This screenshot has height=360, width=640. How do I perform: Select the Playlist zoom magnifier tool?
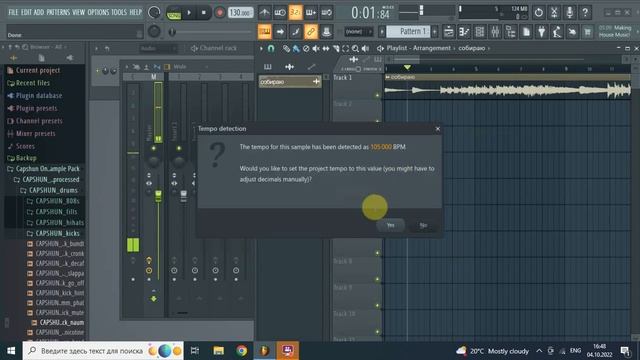coord(356,49)
